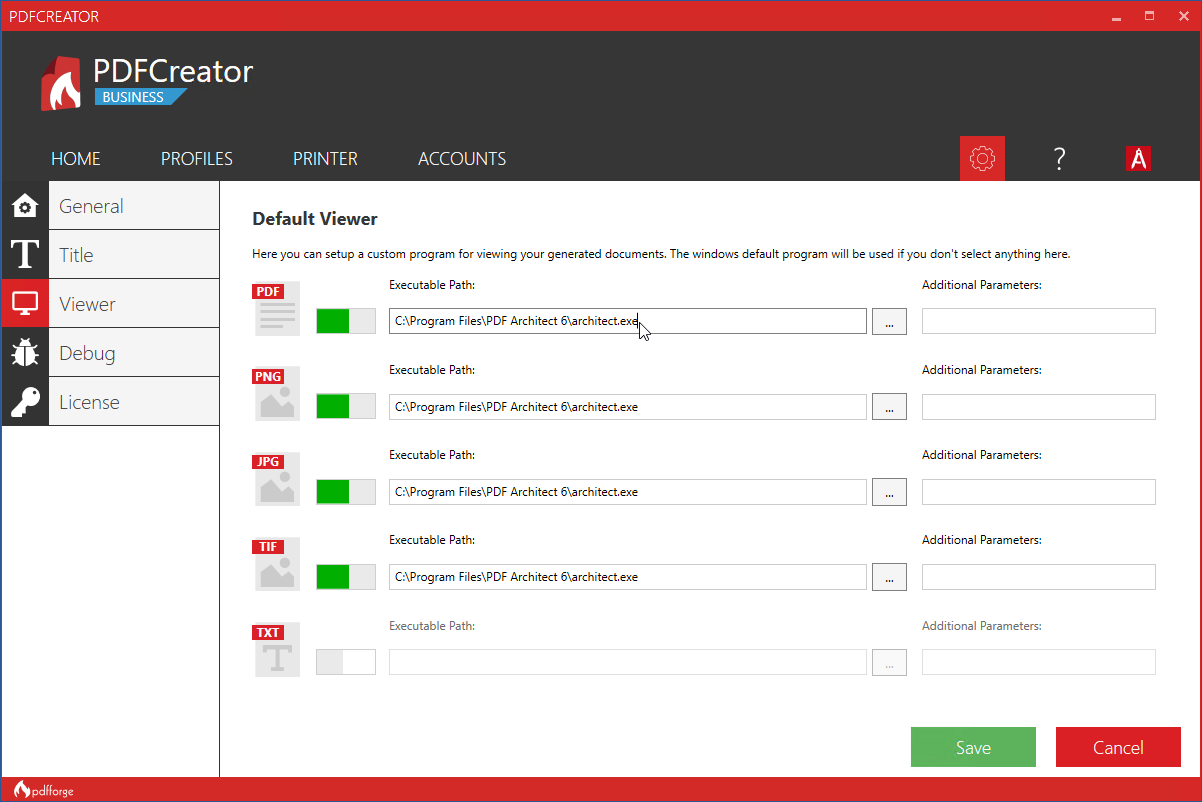Click the PNG additional parameters field

point(1039,406)
